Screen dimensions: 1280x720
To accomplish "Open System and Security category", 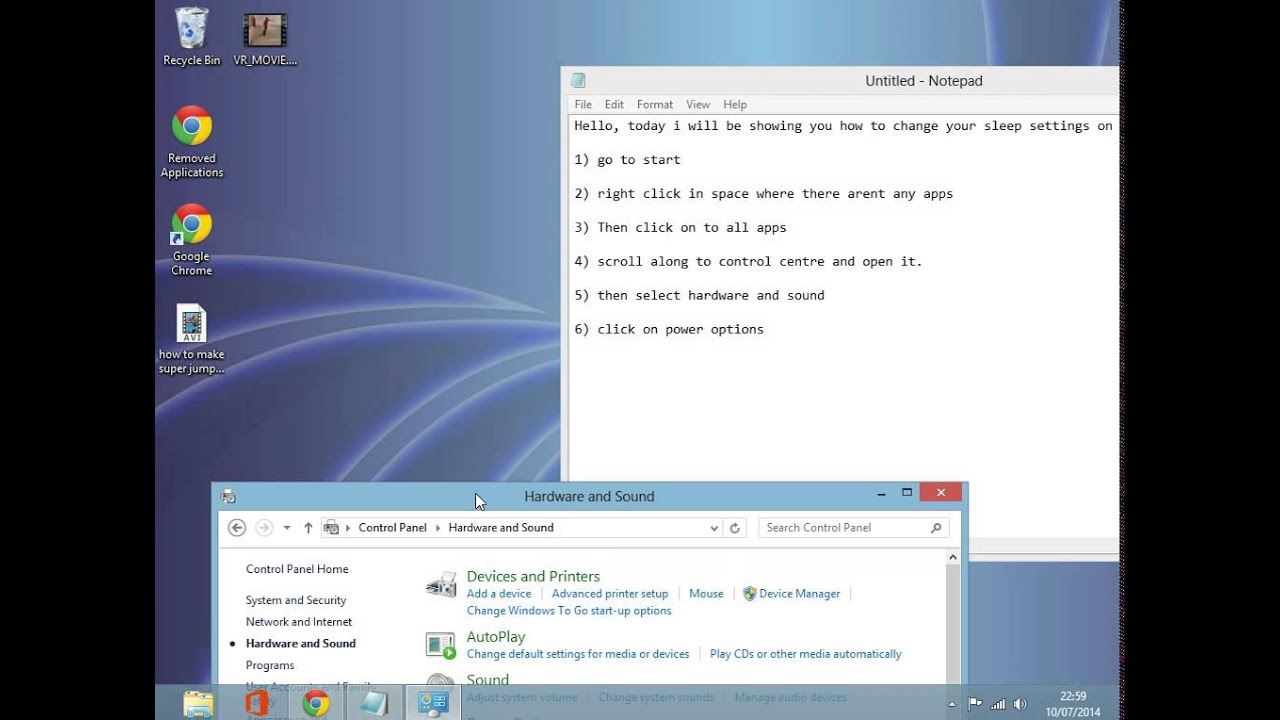I will [296, 600].
